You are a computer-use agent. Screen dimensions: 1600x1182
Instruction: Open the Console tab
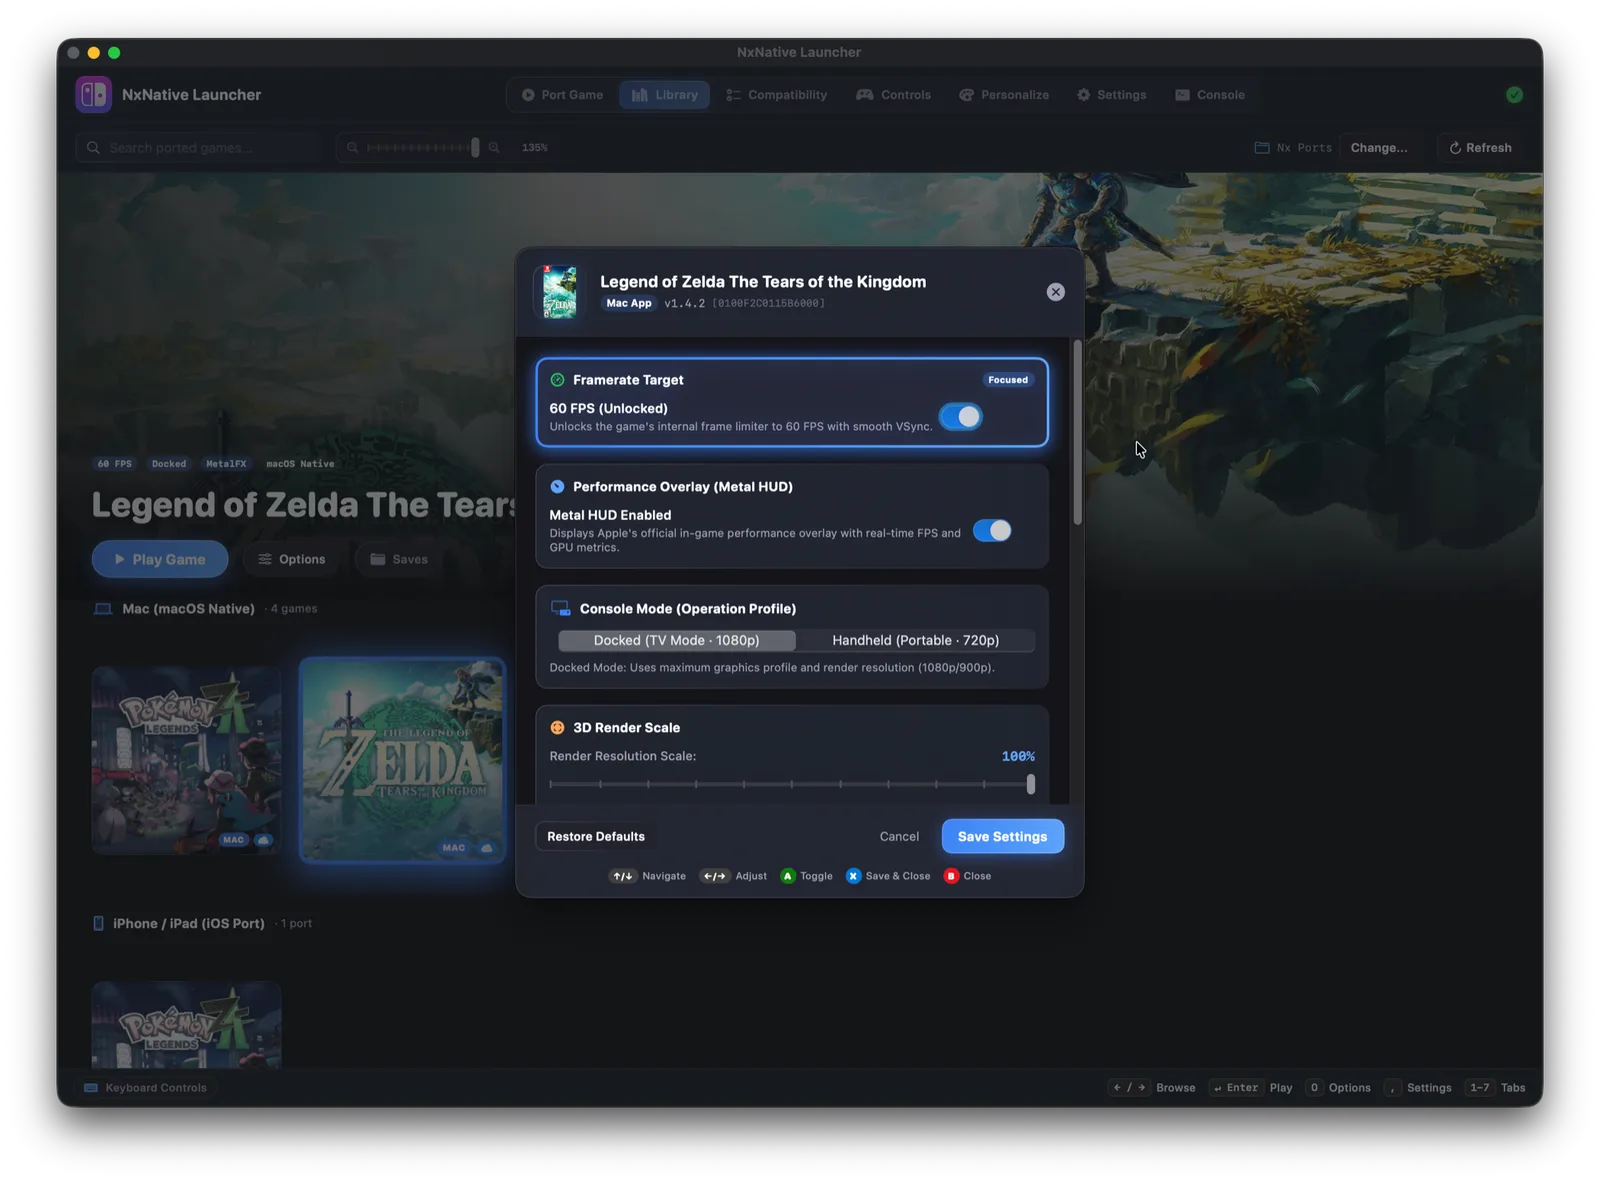pos(1210,95)
